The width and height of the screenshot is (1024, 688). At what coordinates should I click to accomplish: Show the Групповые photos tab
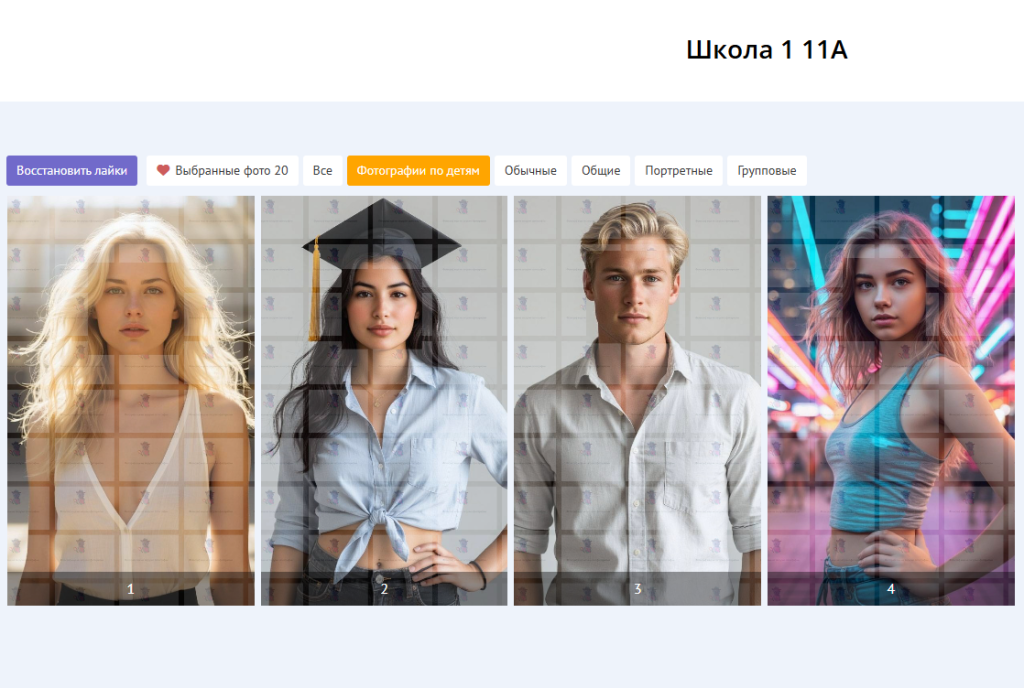tap(767, 170)
